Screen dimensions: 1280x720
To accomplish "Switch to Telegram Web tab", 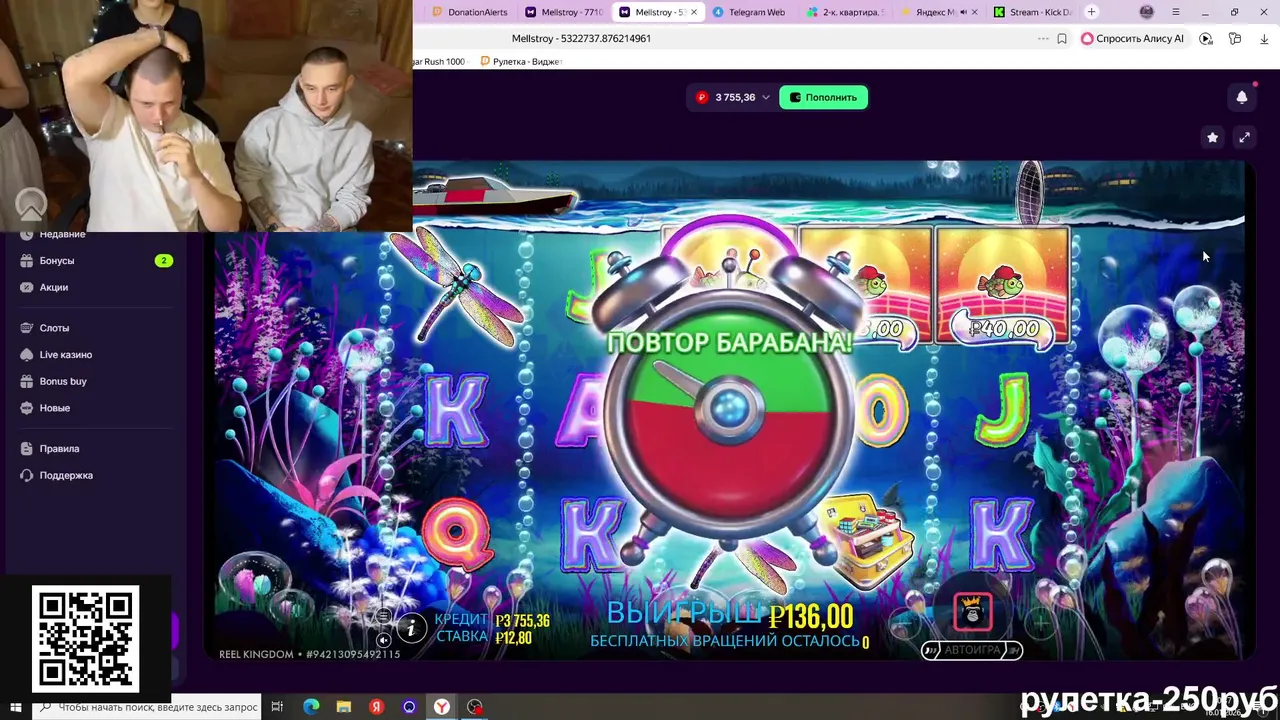I will point(750,12).
